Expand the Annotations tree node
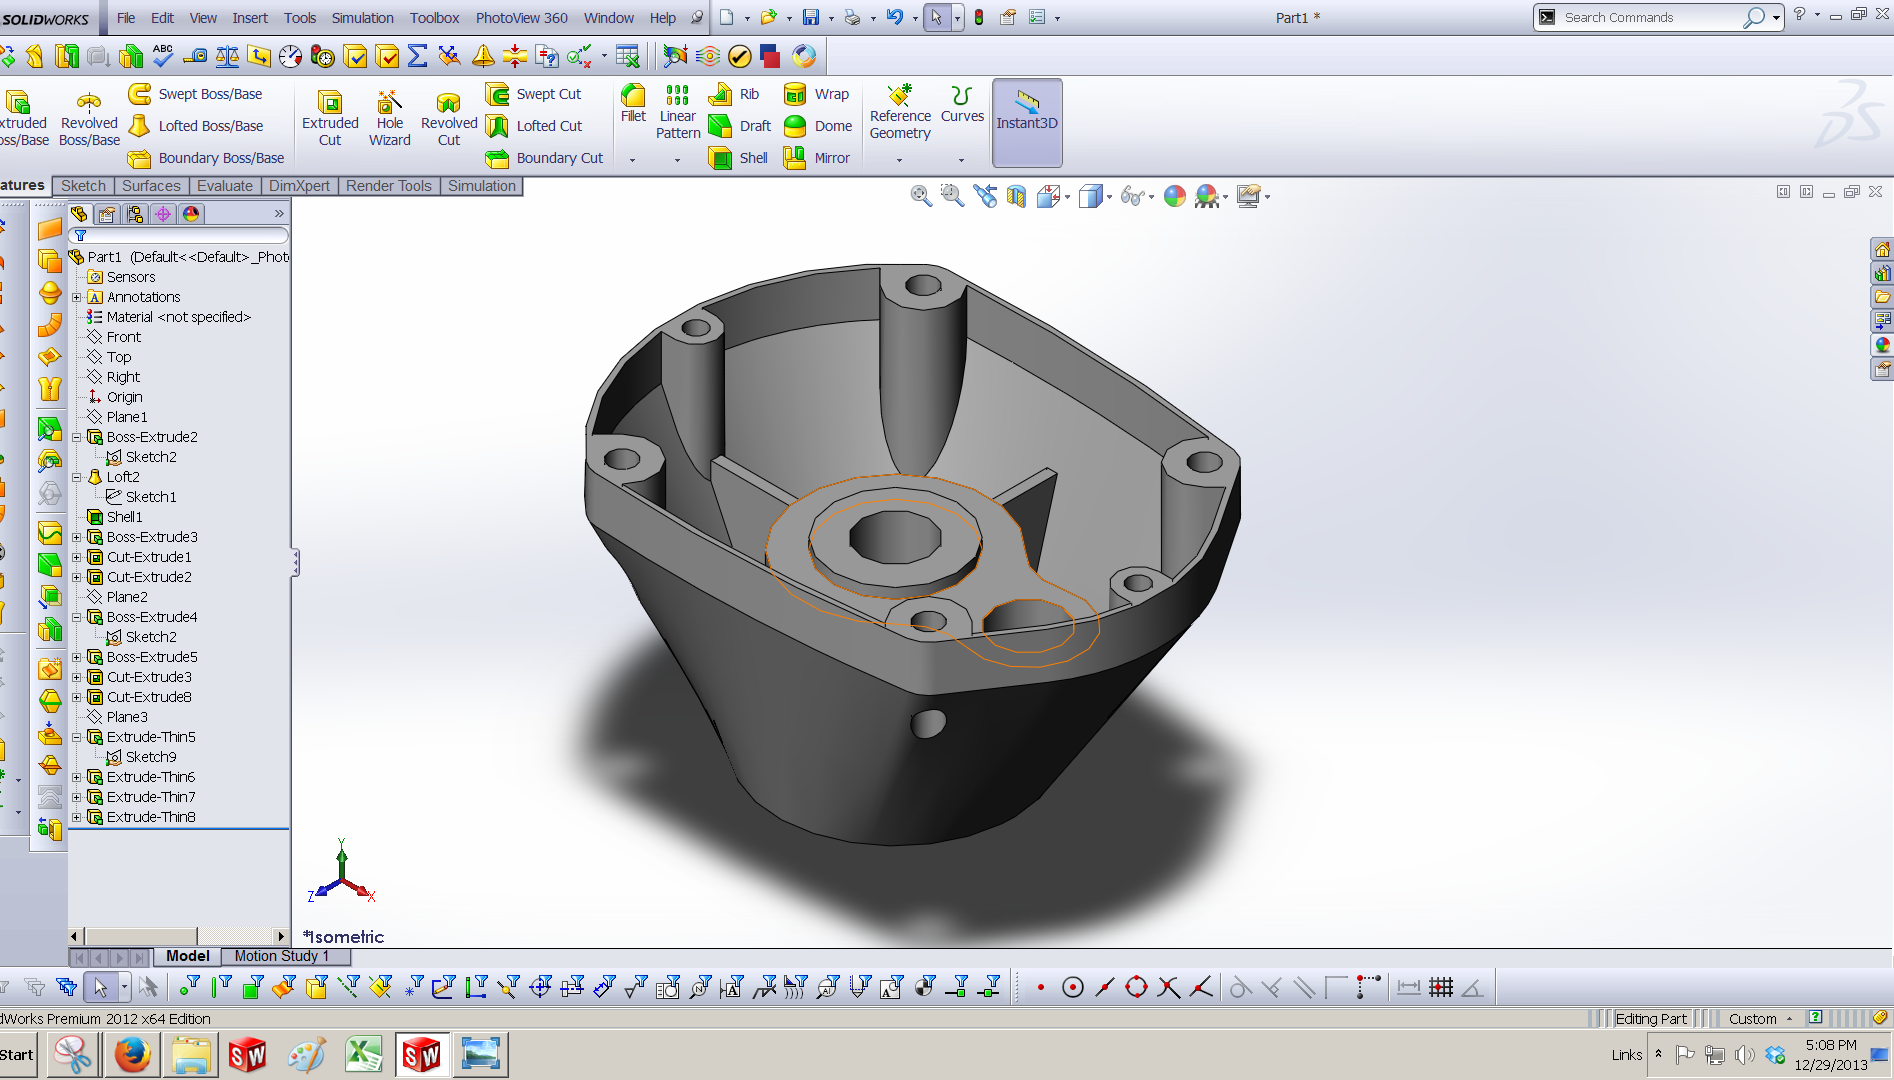Image resolution: width=1894 pixels, height=1080 pixels. (x=77, y=297)
